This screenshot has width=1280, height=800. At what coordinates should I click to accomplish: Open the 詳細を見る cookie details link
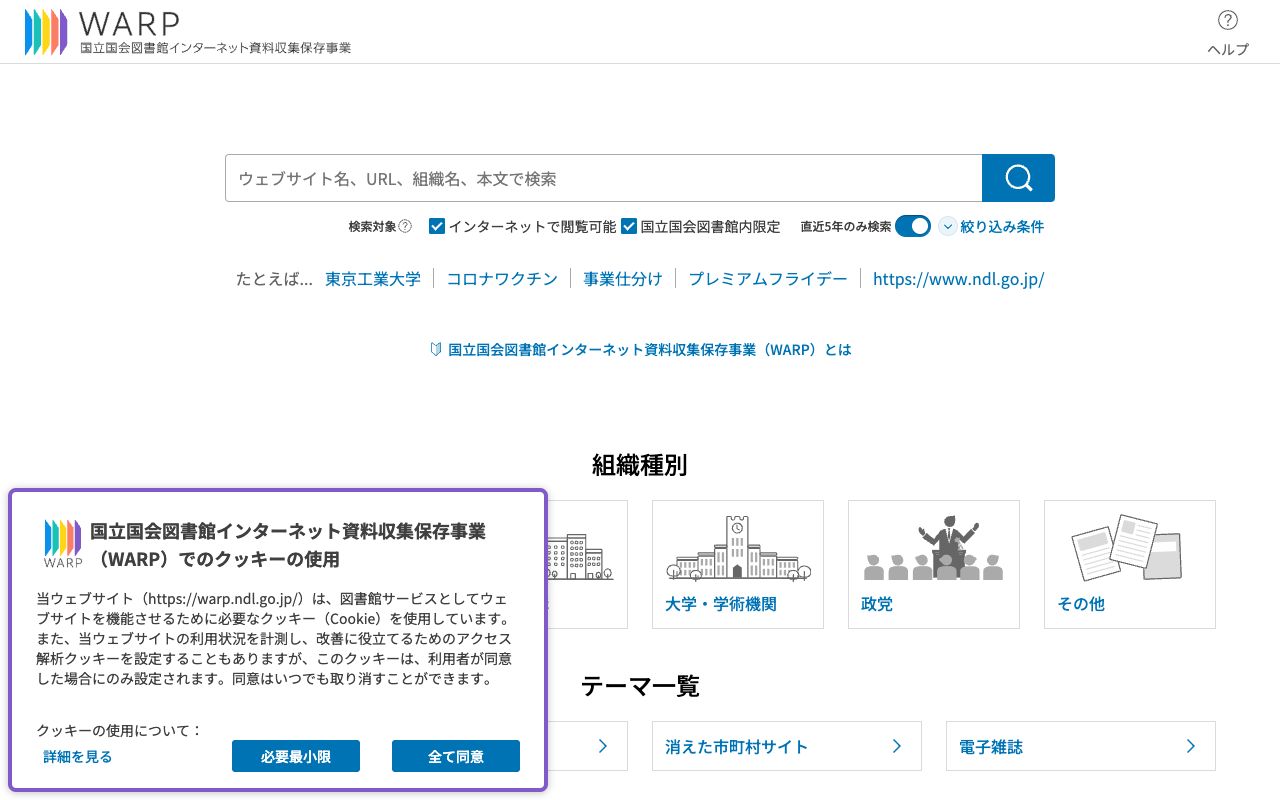[76, 757]
